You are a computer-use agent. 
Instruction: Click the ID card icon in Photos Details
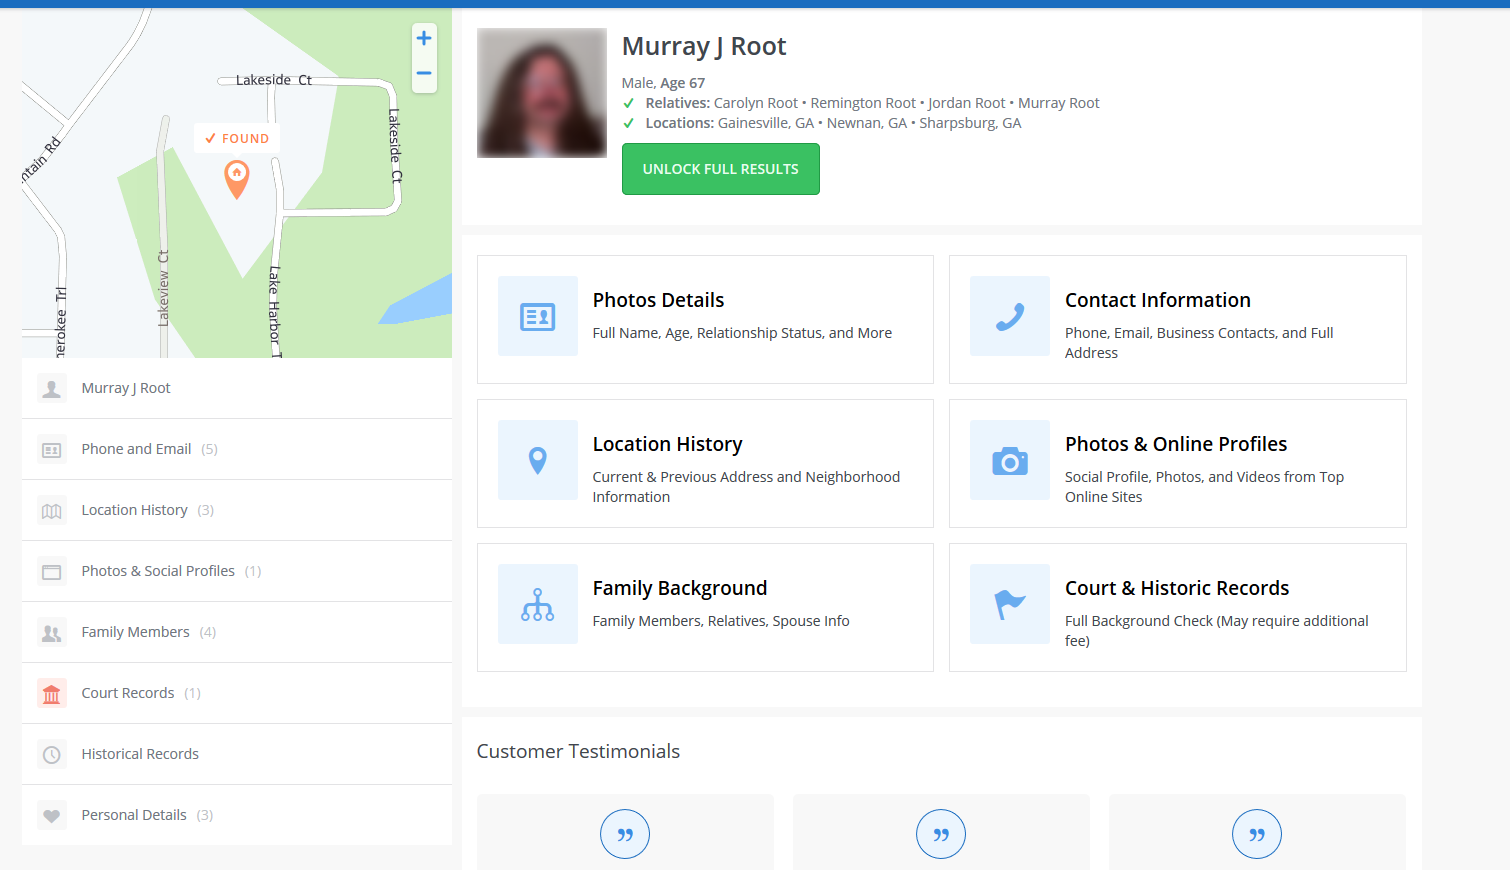click(x=538, y=317)
